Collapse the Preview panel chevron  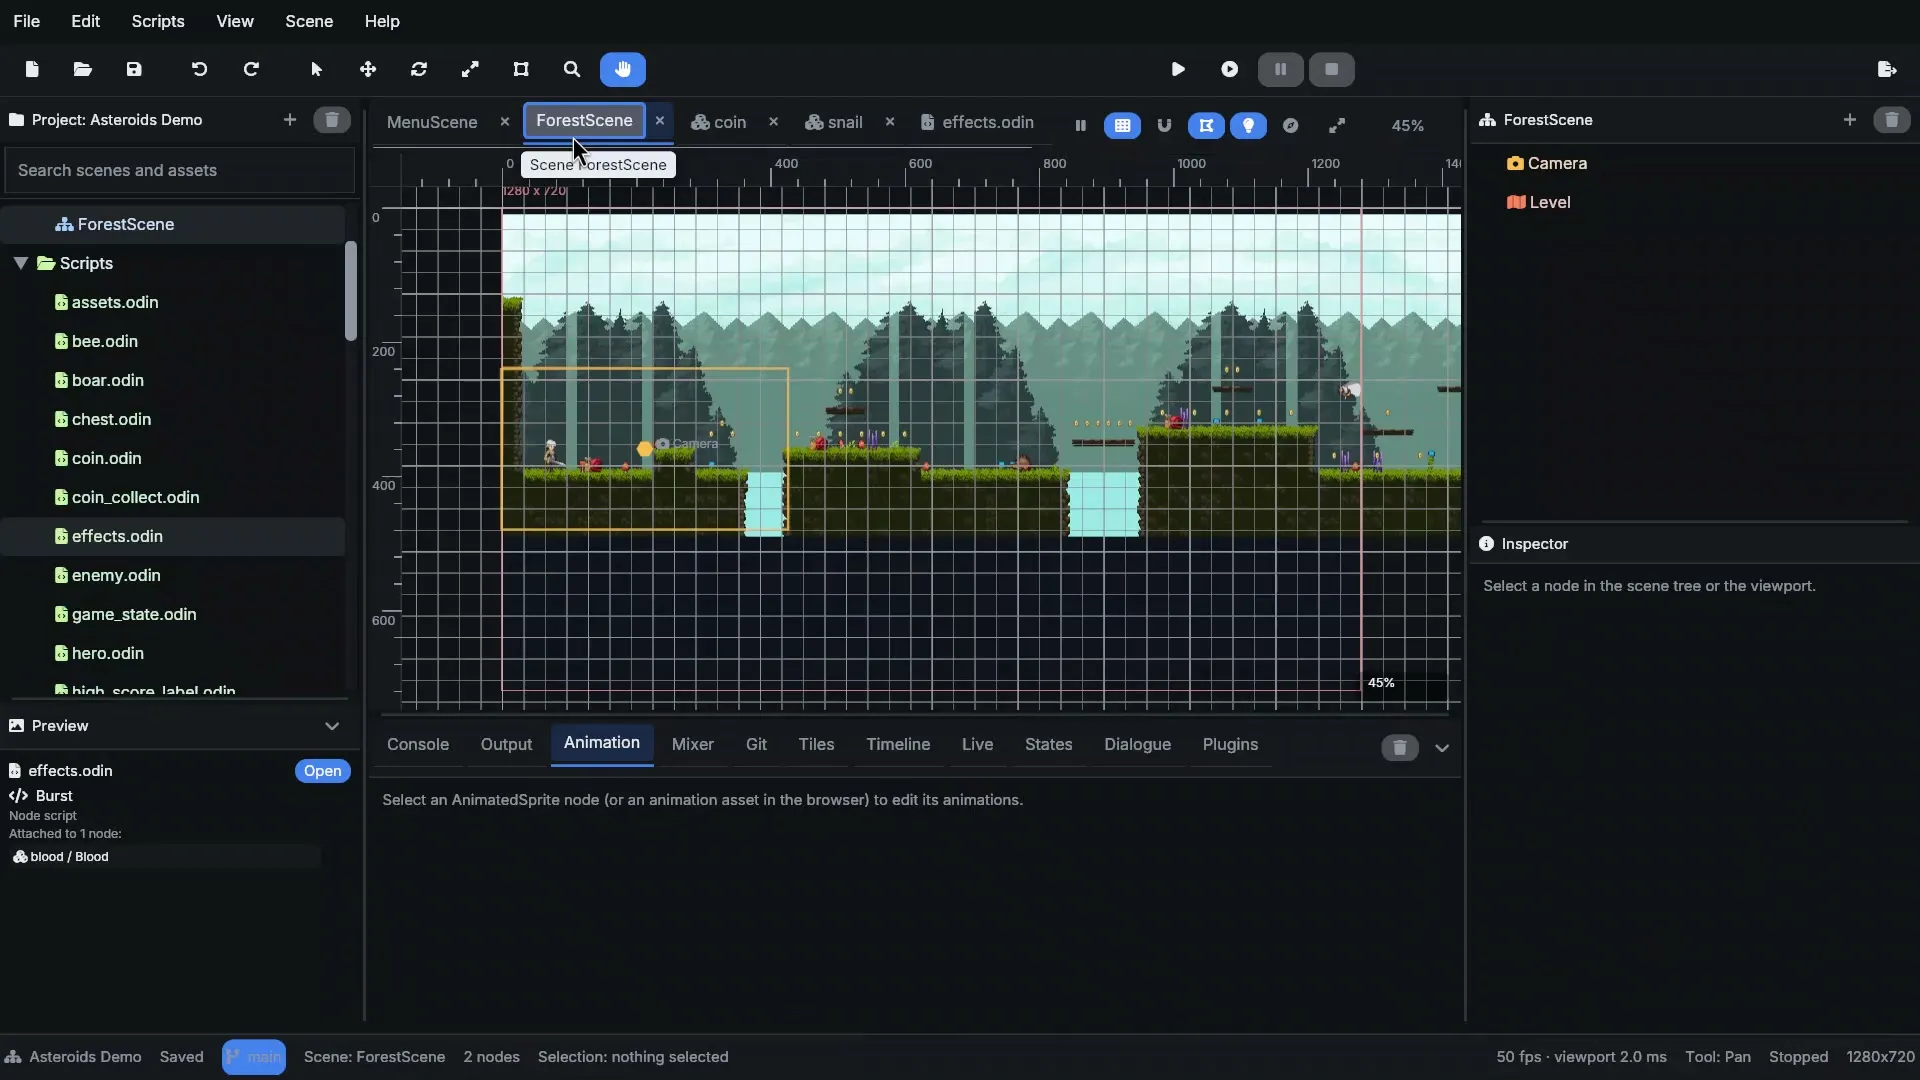click(332, 726)
